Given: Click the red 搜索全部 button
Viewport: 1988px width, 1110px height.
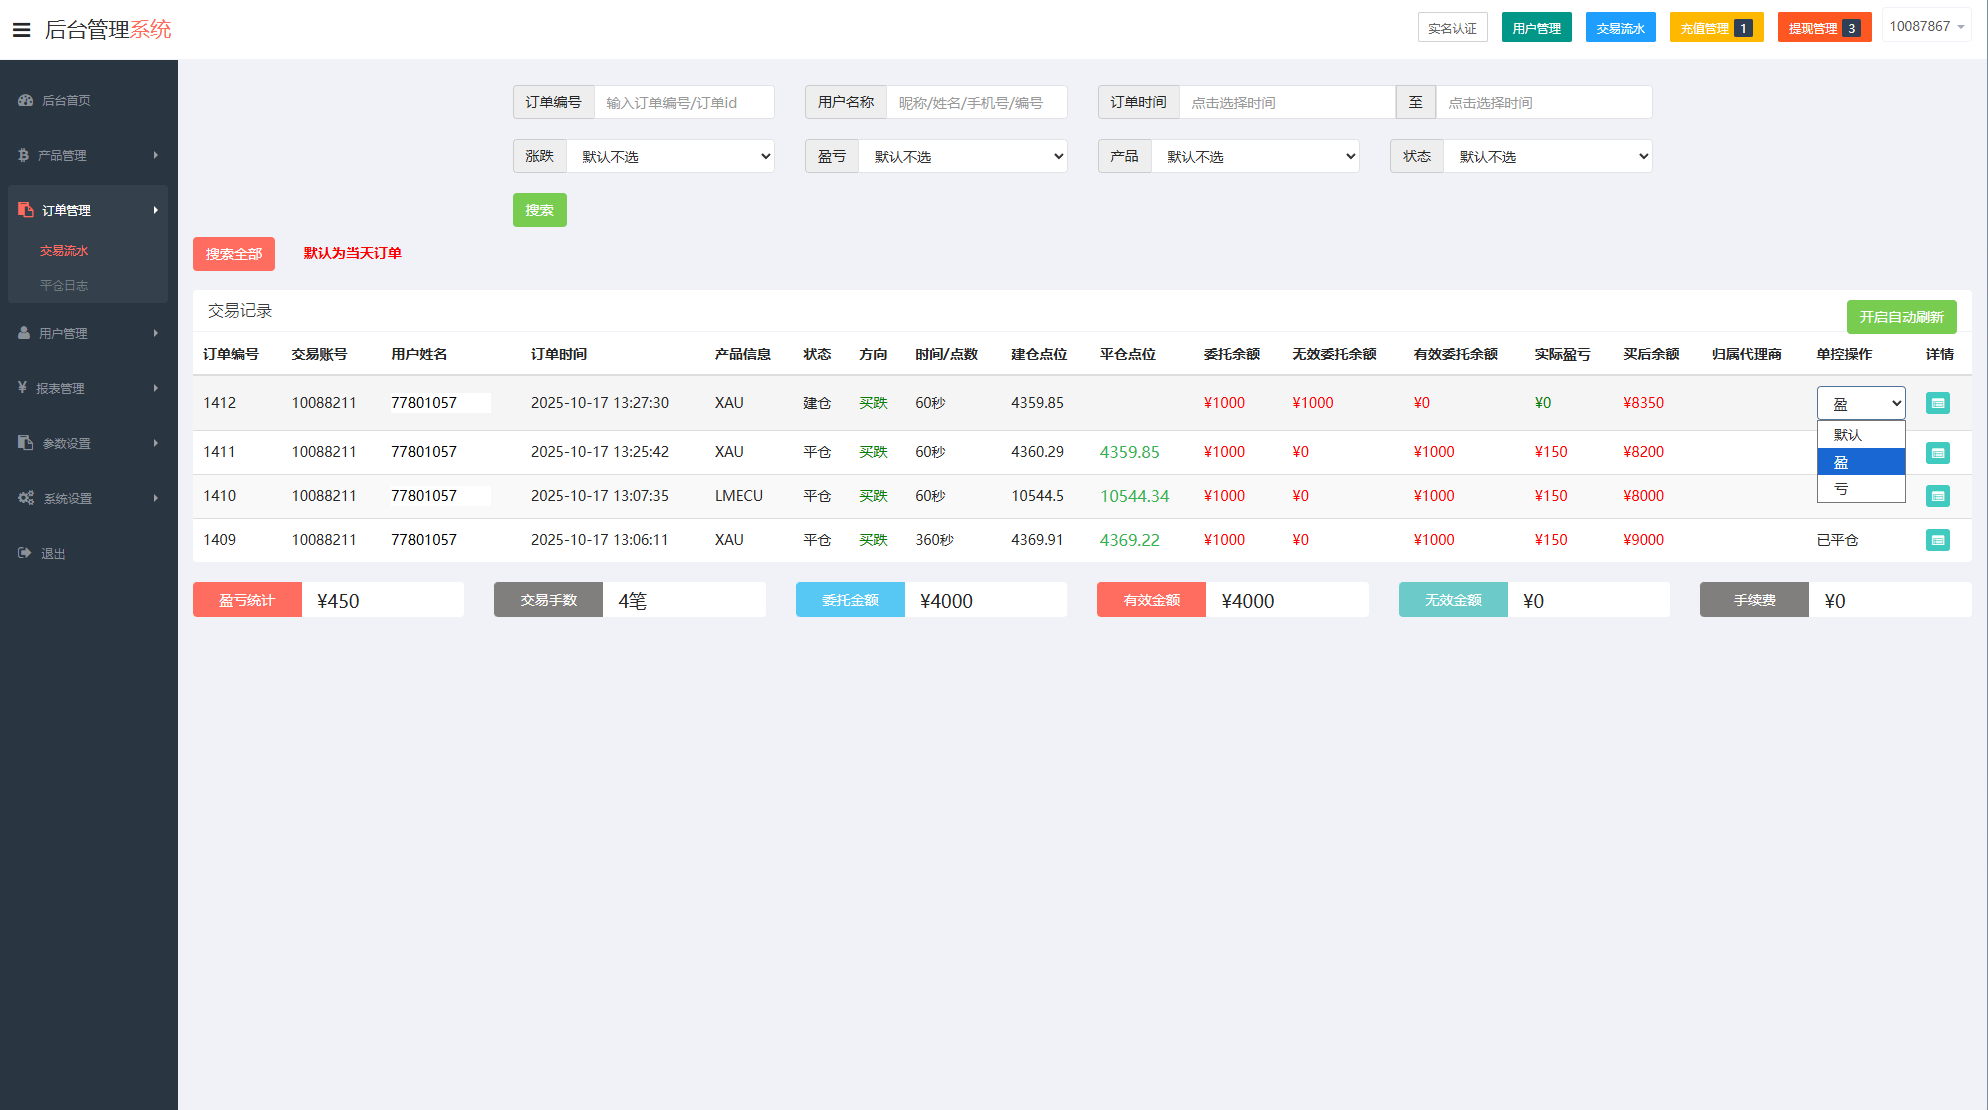Looking at the screenshot, I should pyautogui.click(x=233, y=254).
